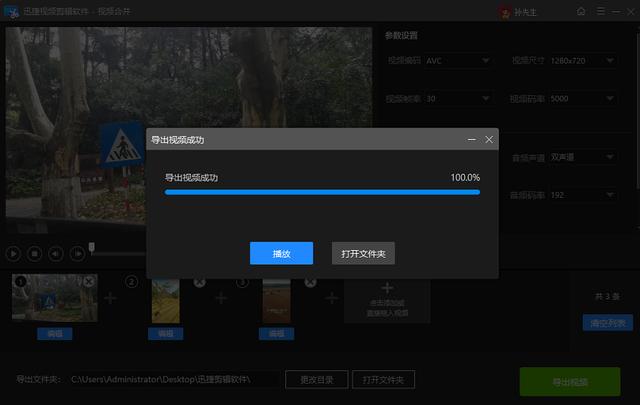
Task: Open the 视频尺寸 1280x720 dropdown
Action: click(x=582, y=60)
